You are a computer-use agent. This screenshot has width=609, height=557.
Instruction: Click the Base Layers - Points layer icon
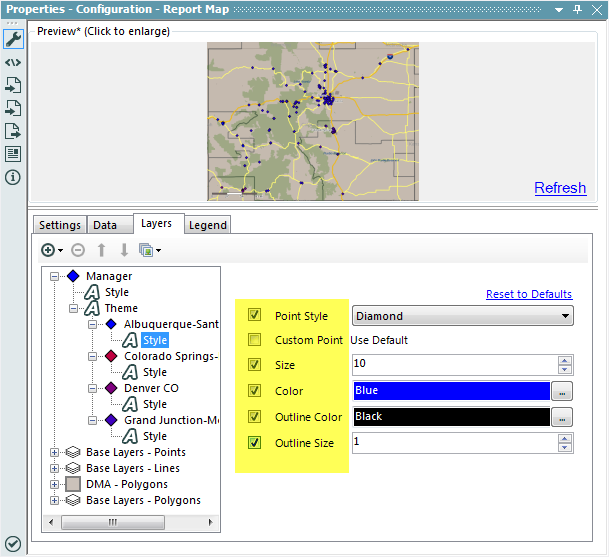[x=73, y=452]
